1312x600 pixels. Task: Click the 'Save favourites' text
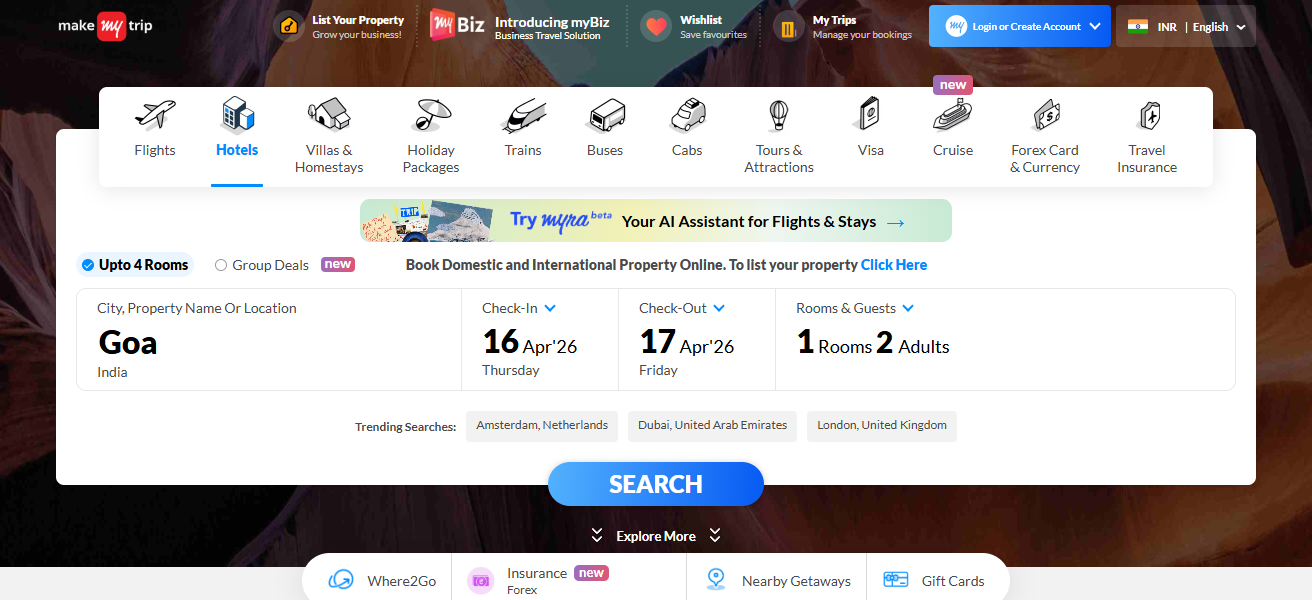coord(713,35)
